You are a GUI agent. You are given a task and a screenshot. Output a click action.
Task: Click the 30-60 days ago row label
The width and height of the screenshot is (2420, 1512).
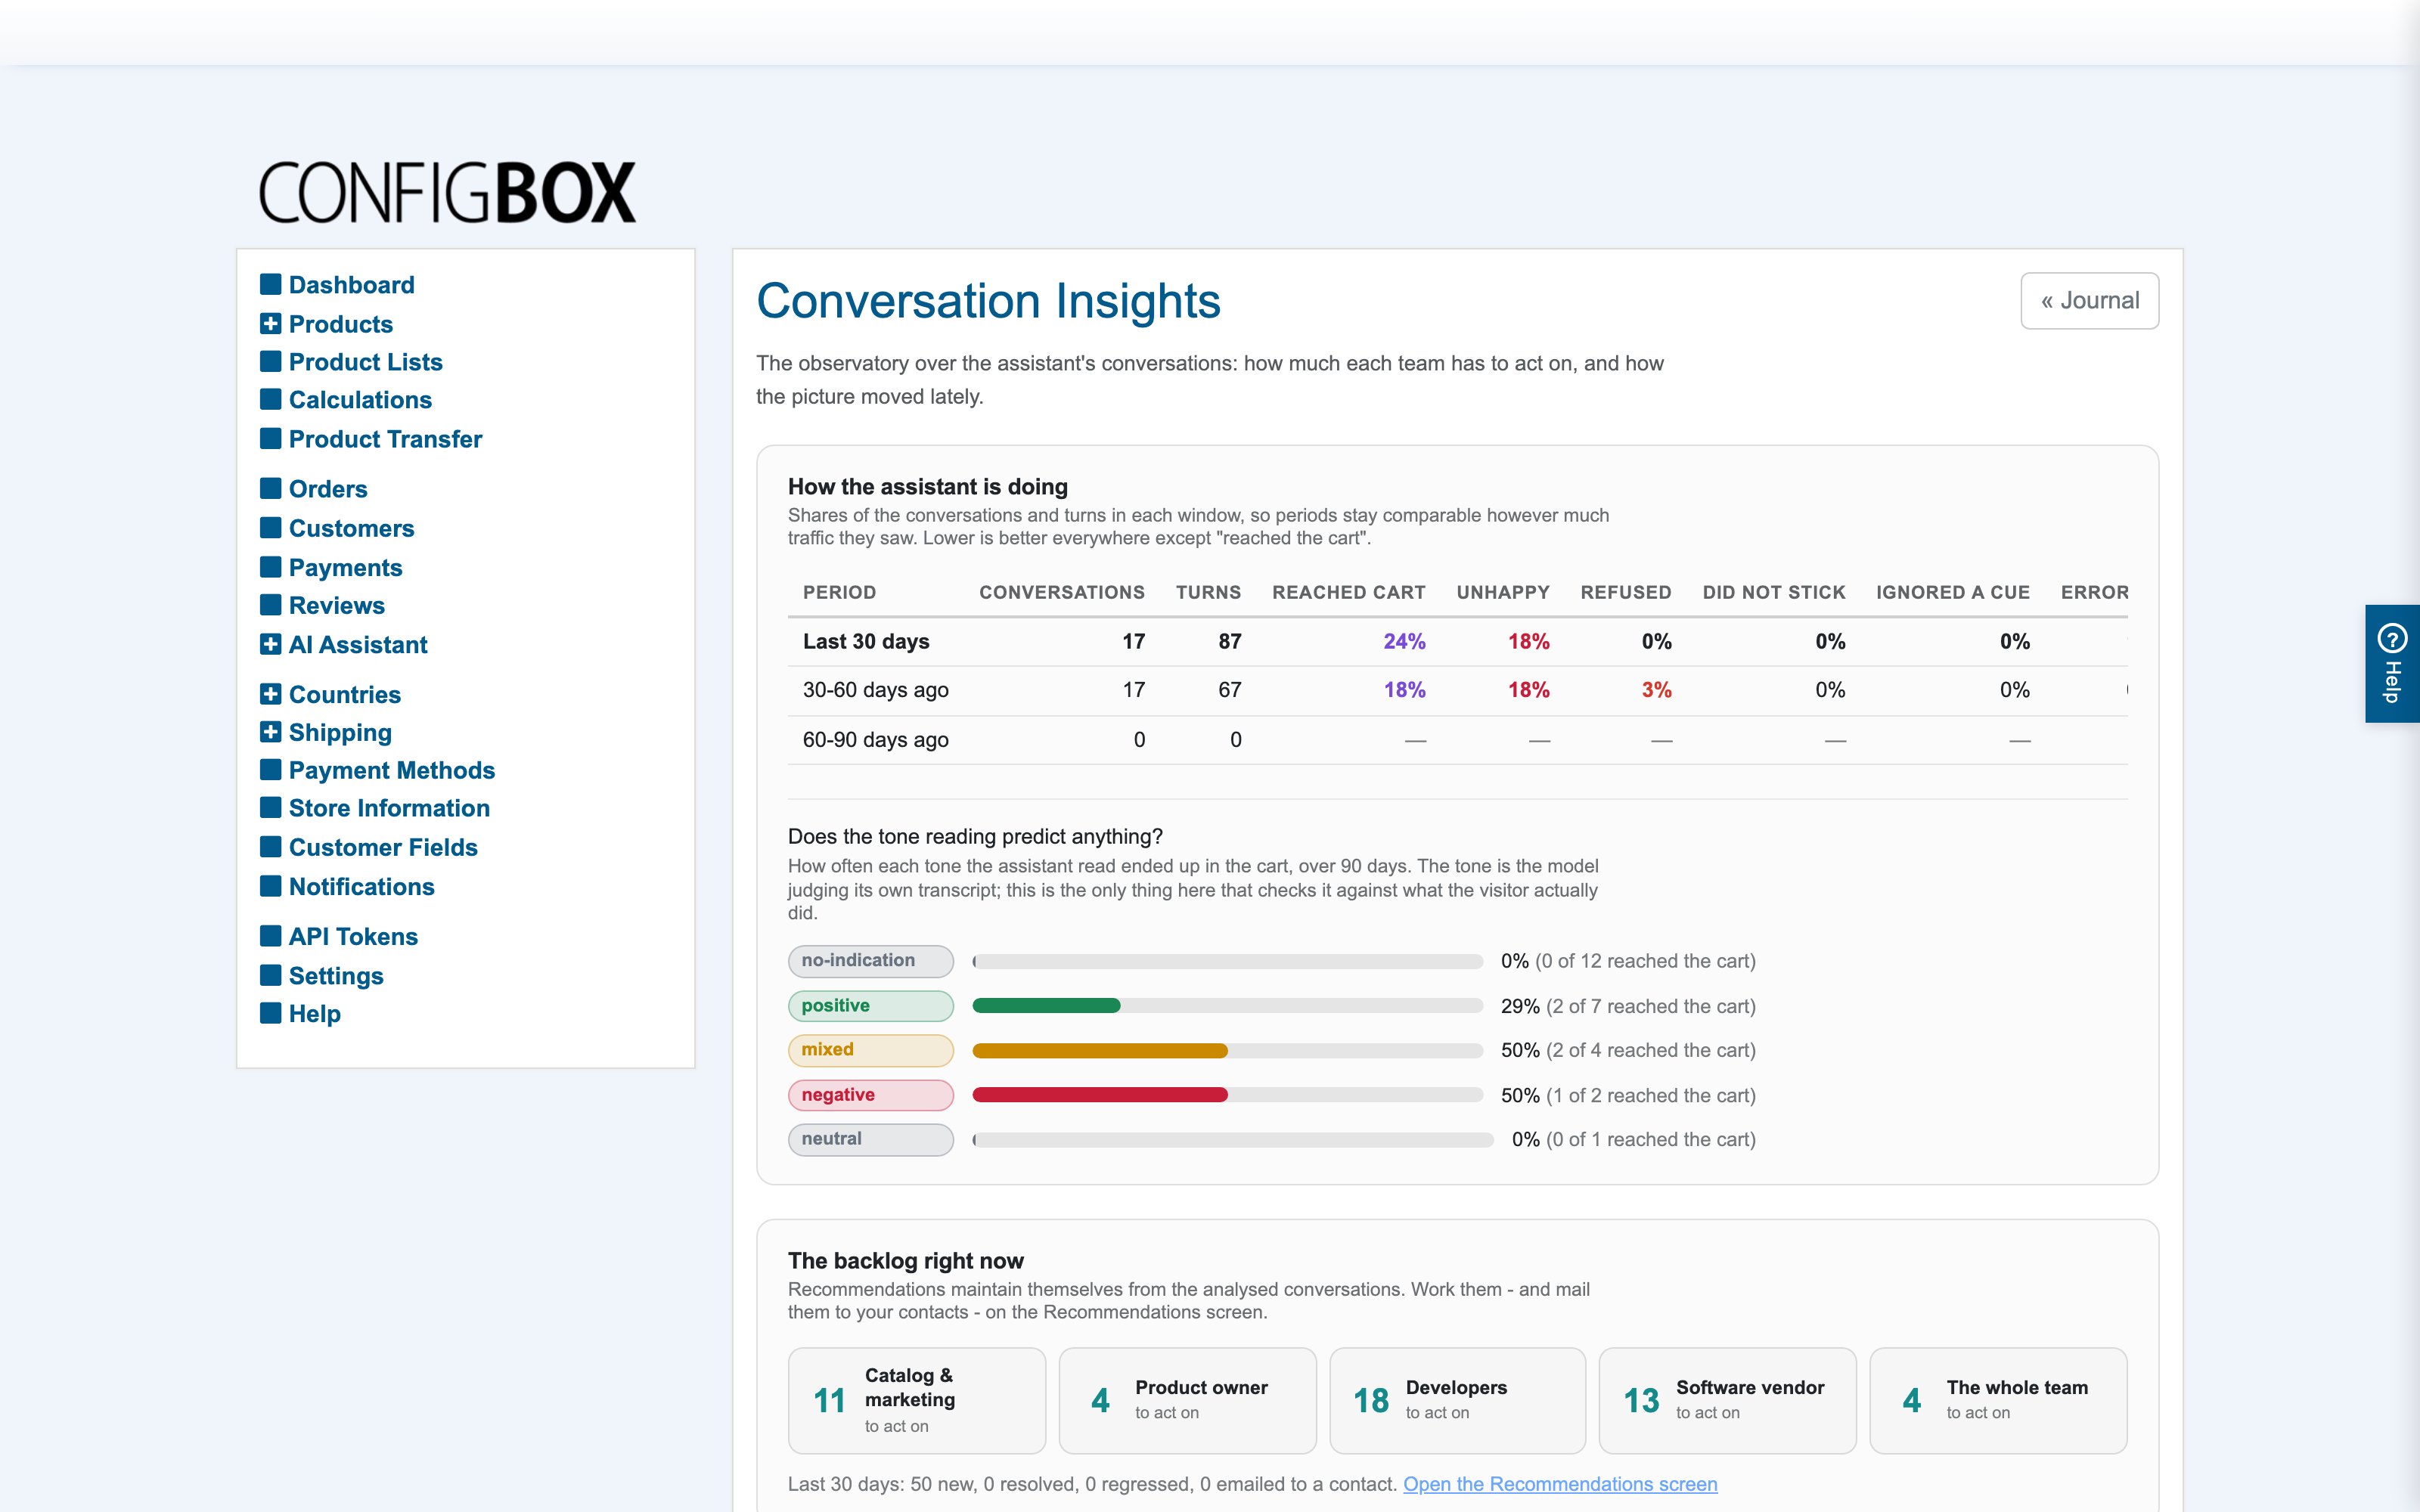click(x=875, y=690)
